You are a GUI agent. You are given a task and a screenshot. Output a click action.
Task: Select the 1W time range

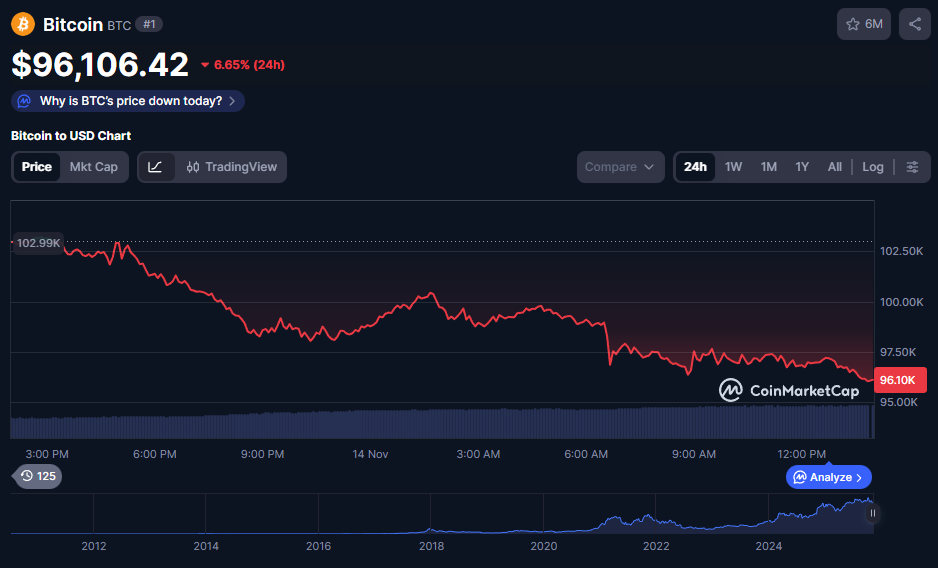733,167
